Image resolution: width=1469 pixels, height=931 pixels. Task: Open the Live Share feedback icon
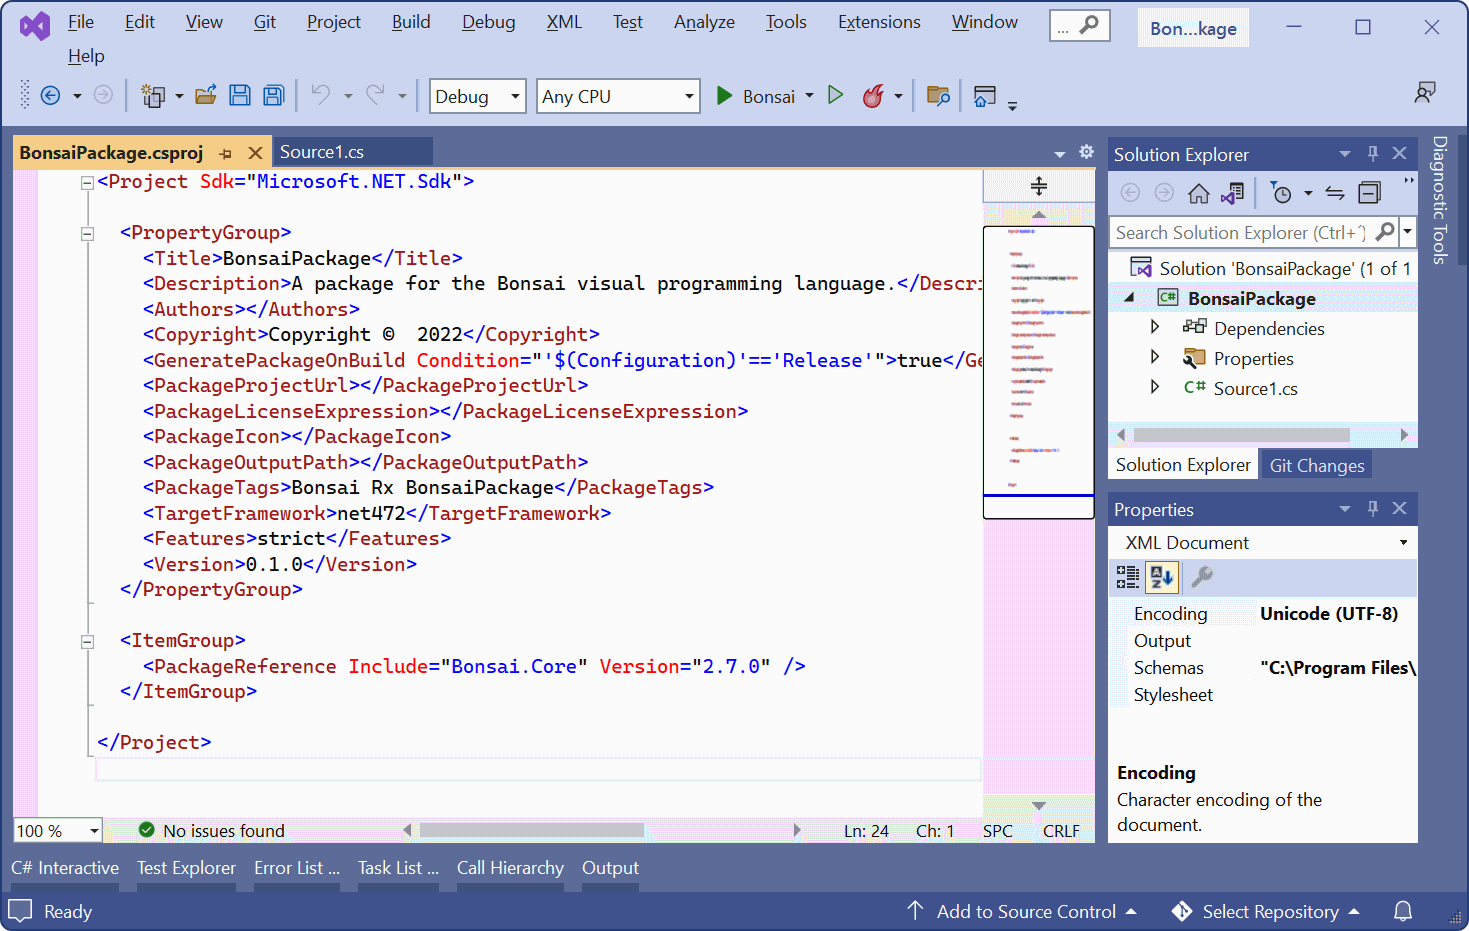(x=1425, y=93)
